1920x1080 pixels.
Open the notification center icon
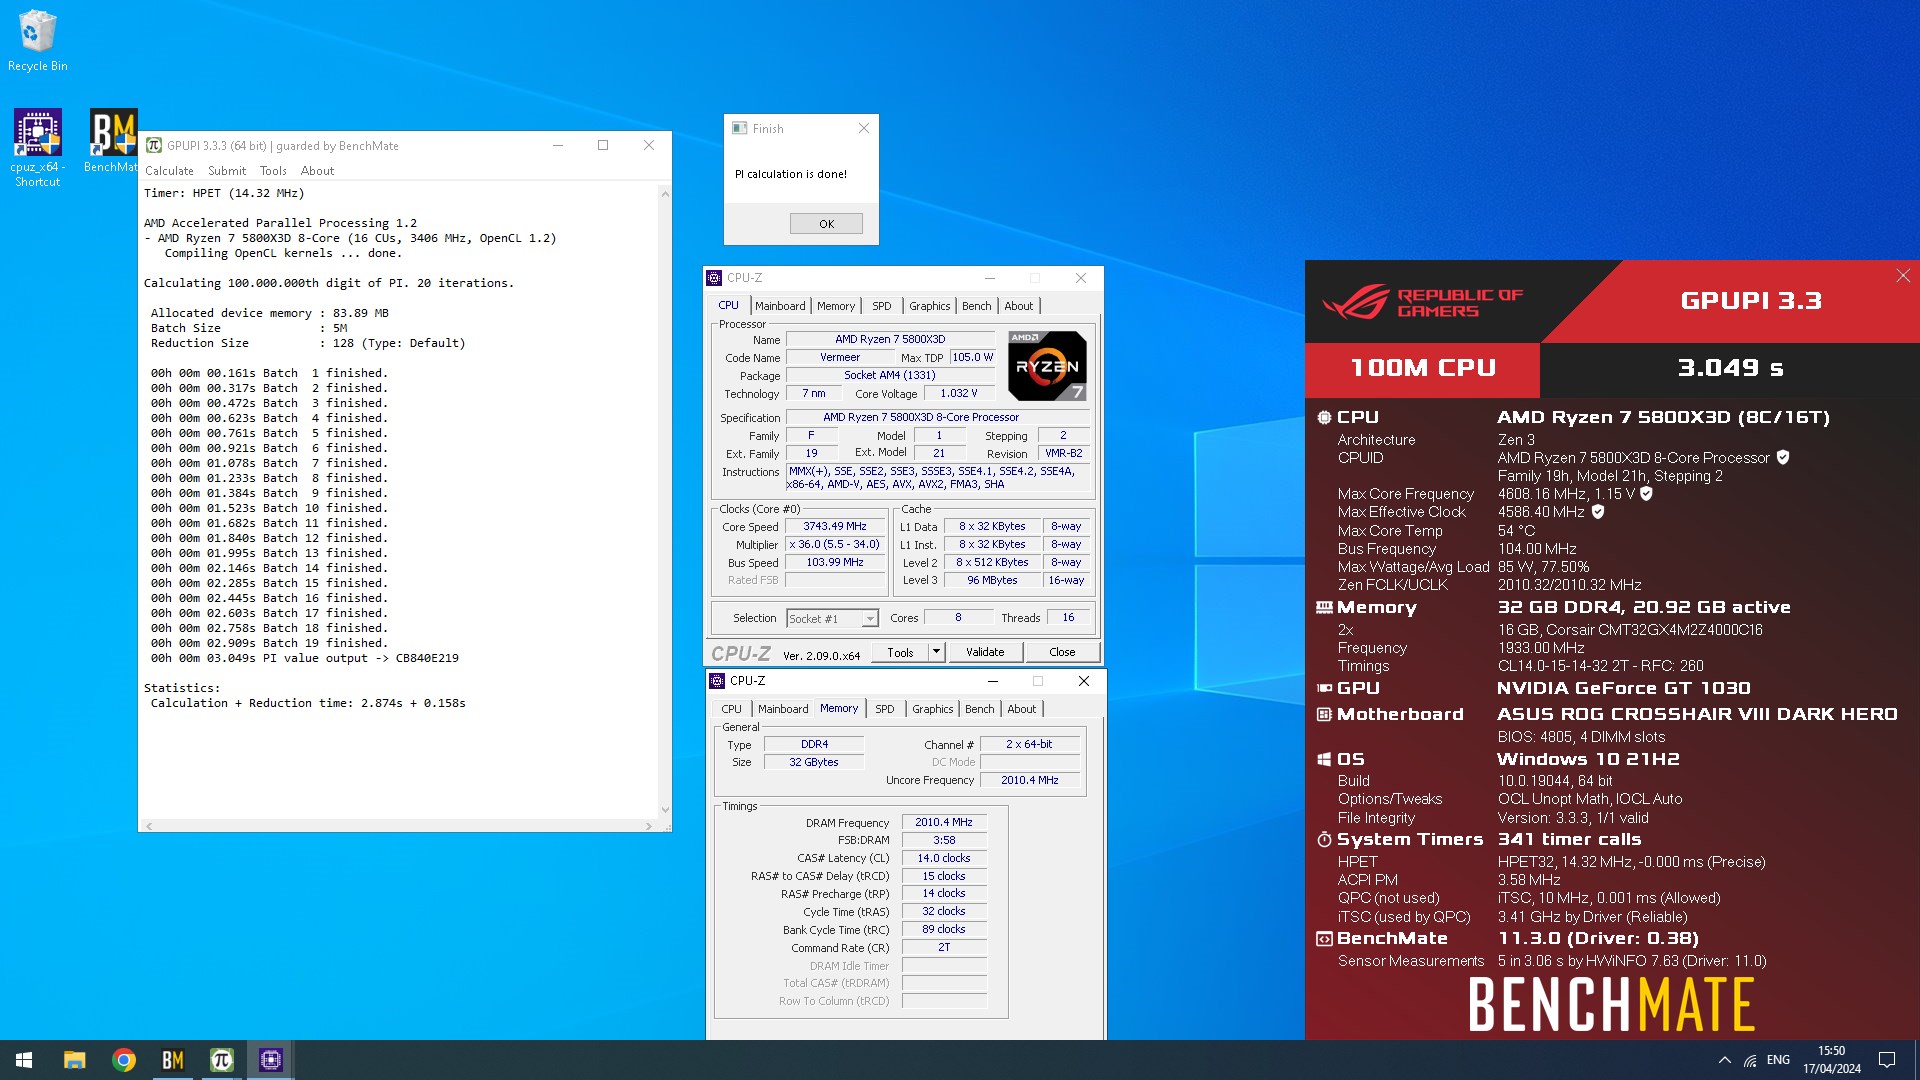tap(1887, 1060)
